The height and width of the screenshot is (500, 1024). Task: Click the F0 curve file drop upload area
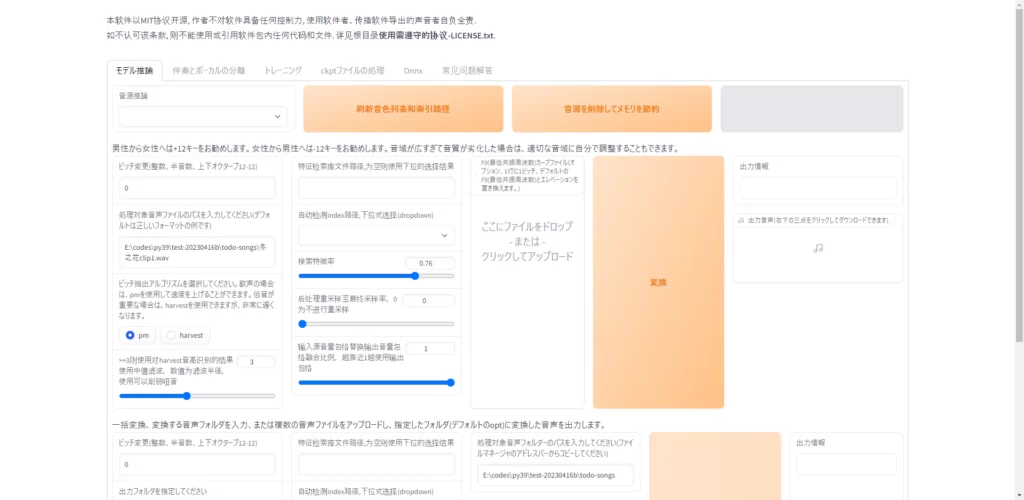point(527,241)
